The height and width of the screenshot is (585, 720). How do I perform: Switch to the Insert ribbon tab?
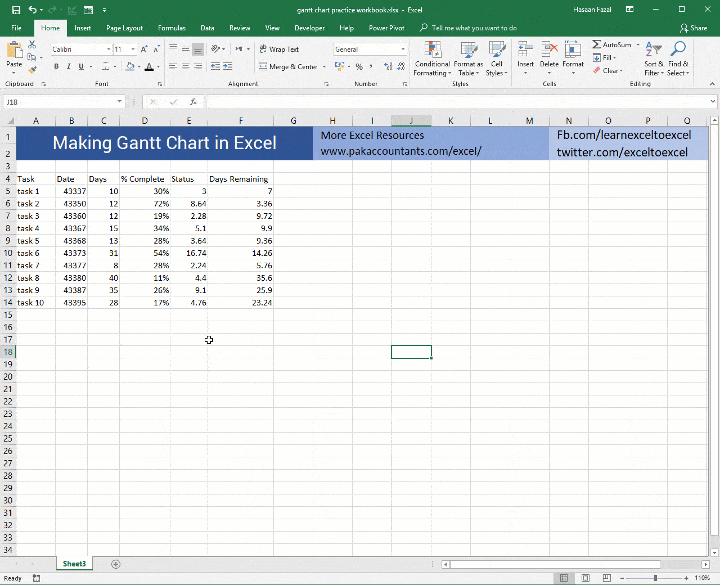coord(83,28)
